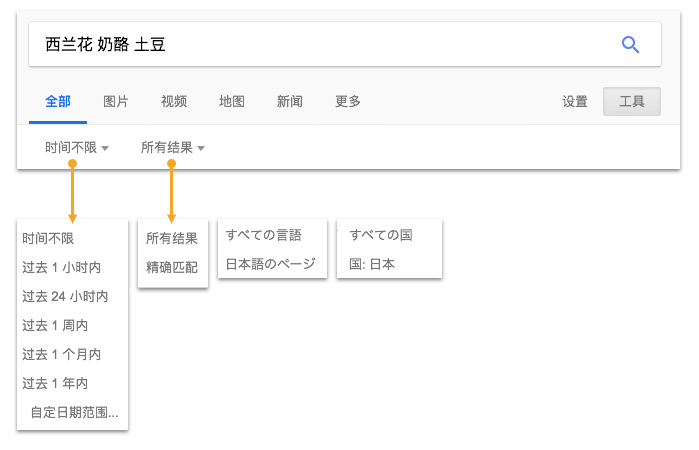Select the 地图 tab

pyautogui.click(x=232, y=101)
